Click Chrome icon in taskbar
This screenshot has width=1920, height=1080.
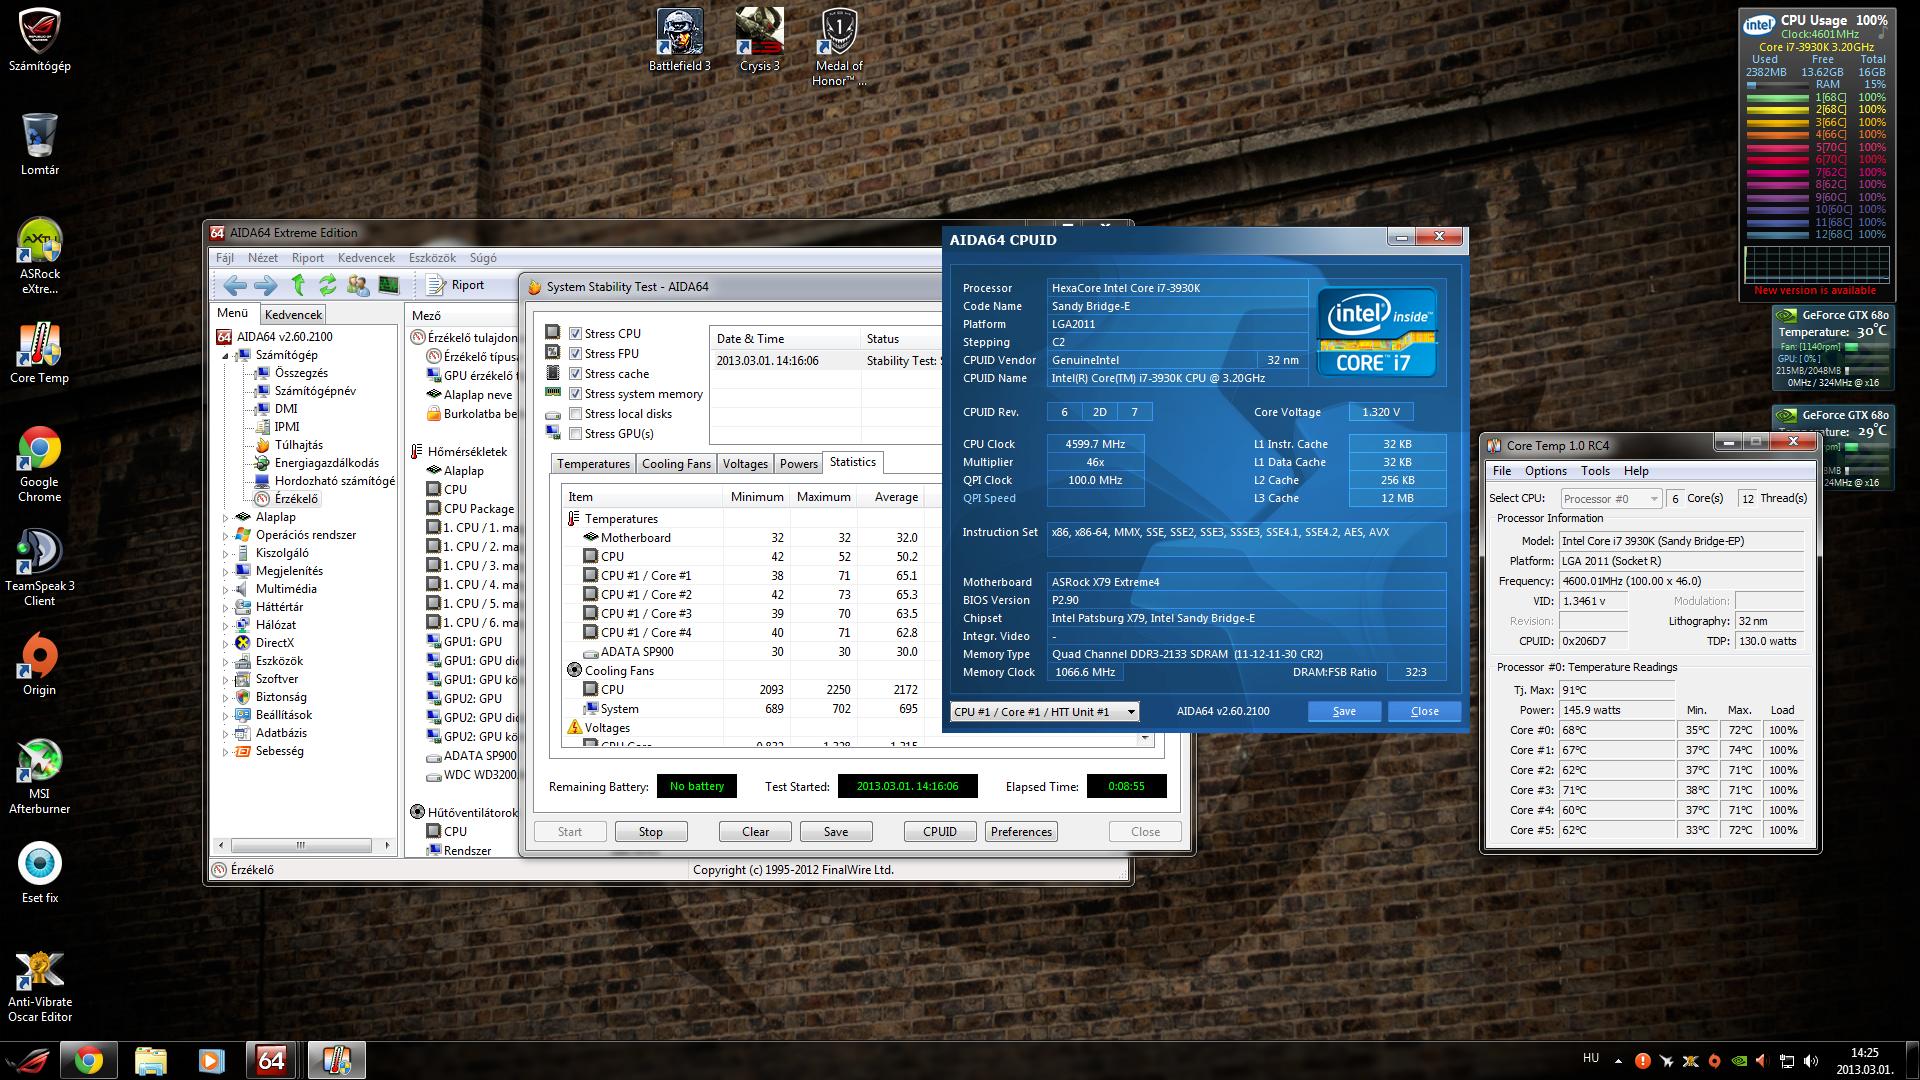click(88, 1060)
